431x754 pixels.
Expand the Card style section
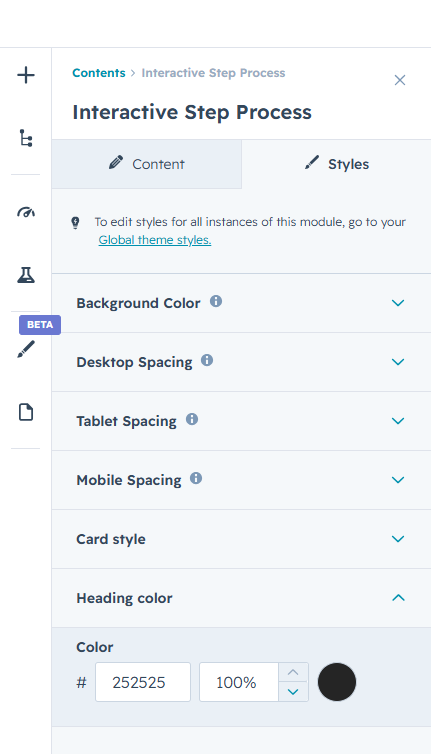pos(241,539)
